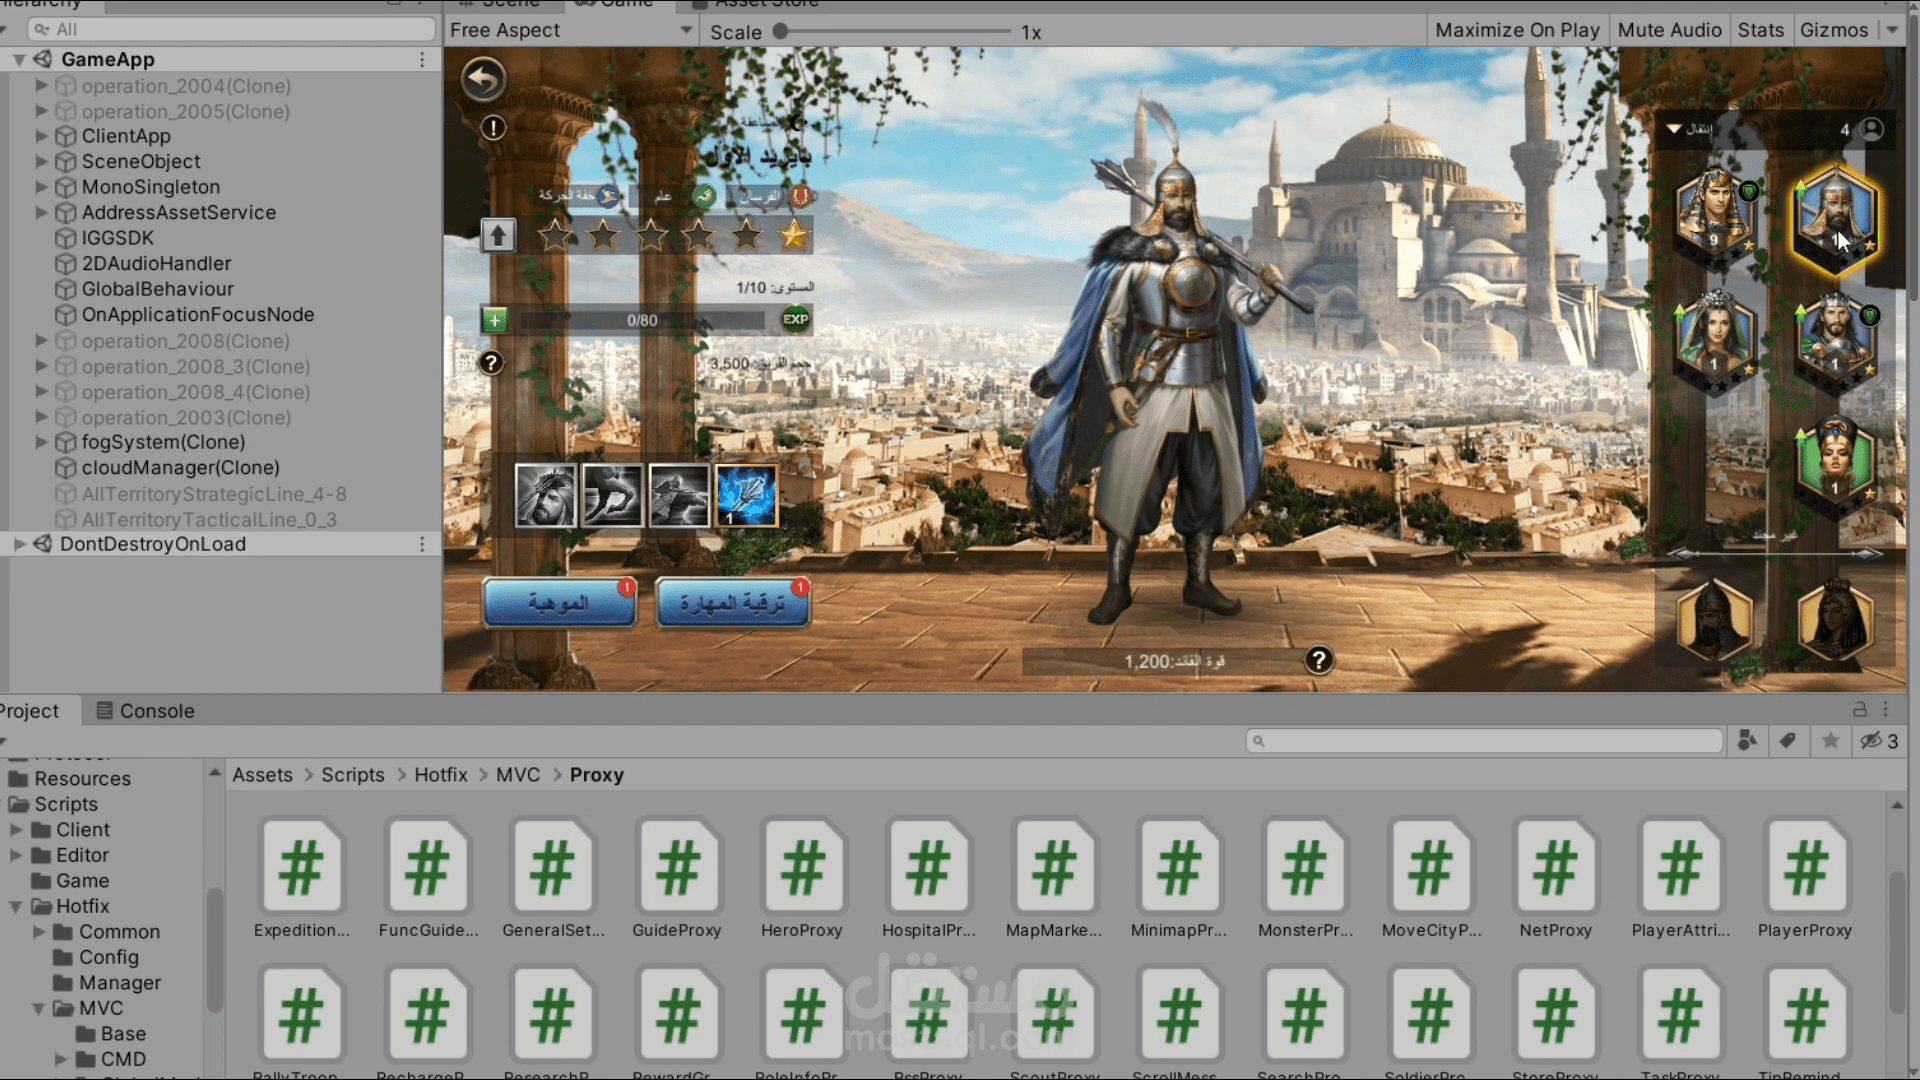Image resolution: width=1920 pixels, height=1080 pixels.
Task: Select the PlayerProxy script icon
Action: (x=1805, y=868)
